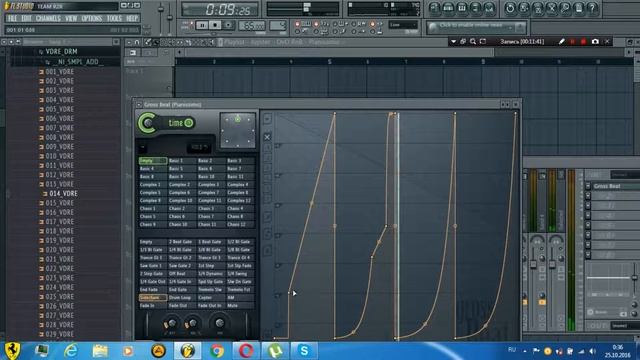Open the recorder bar dropdown arrow
Viewport: 640px width, 360px height.
[453, 42]
